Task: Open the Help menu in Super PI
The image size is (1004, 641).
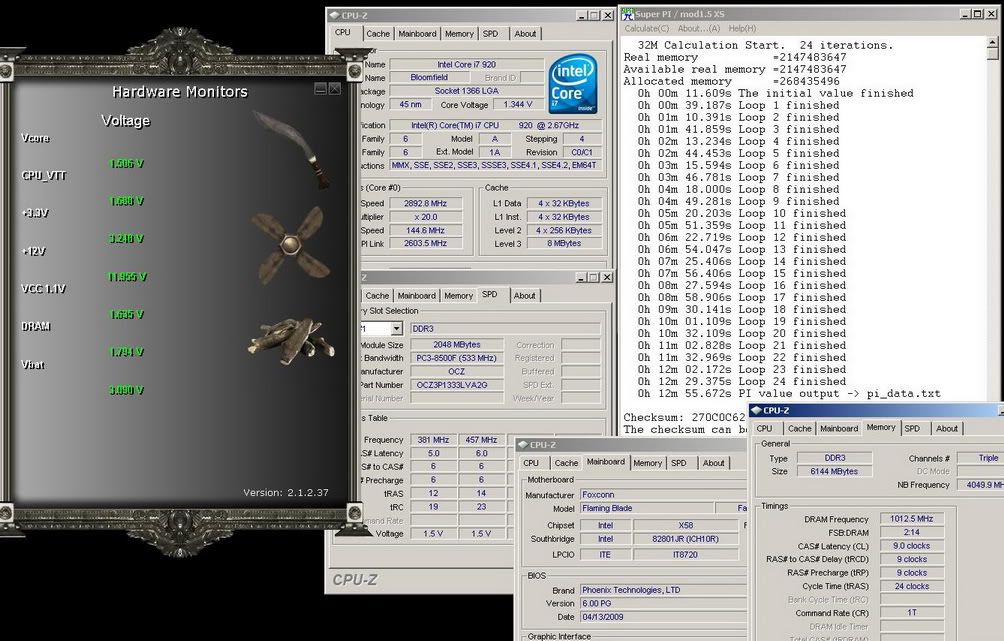Action: point(742,28)
